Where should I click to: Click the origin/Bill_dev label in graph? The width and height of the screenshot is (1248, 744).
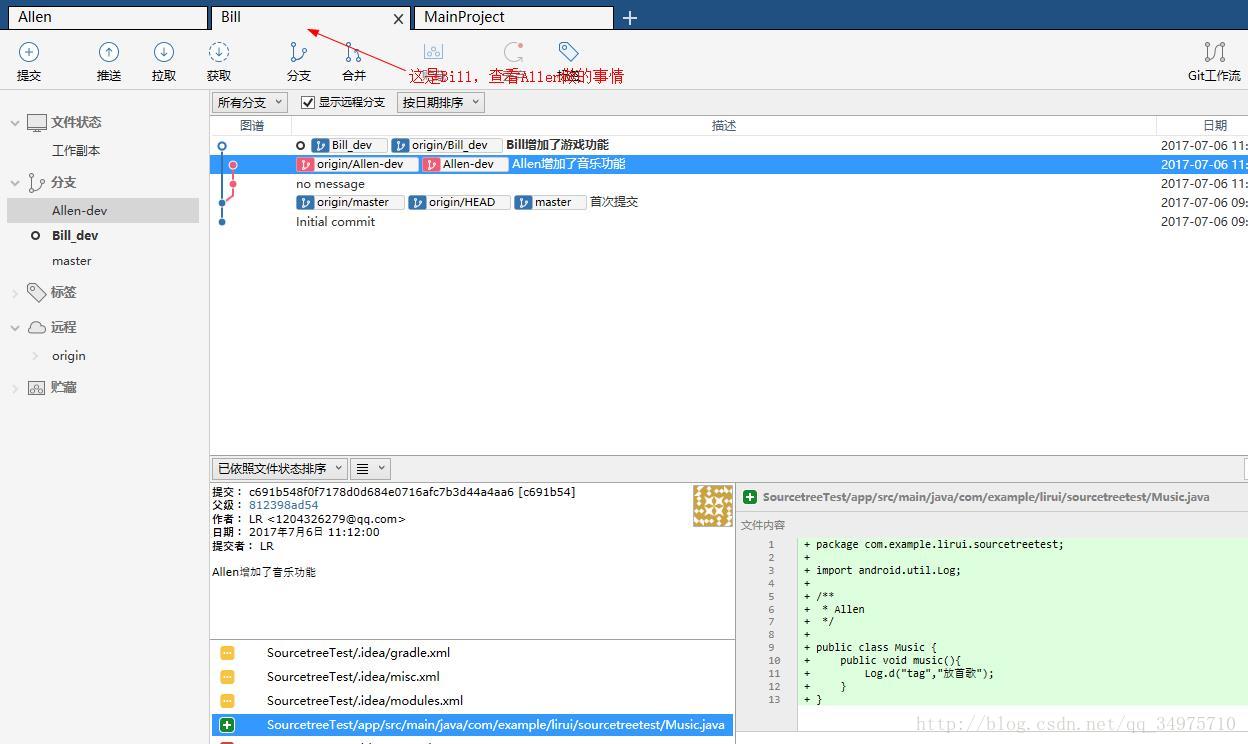click(446, 145)
